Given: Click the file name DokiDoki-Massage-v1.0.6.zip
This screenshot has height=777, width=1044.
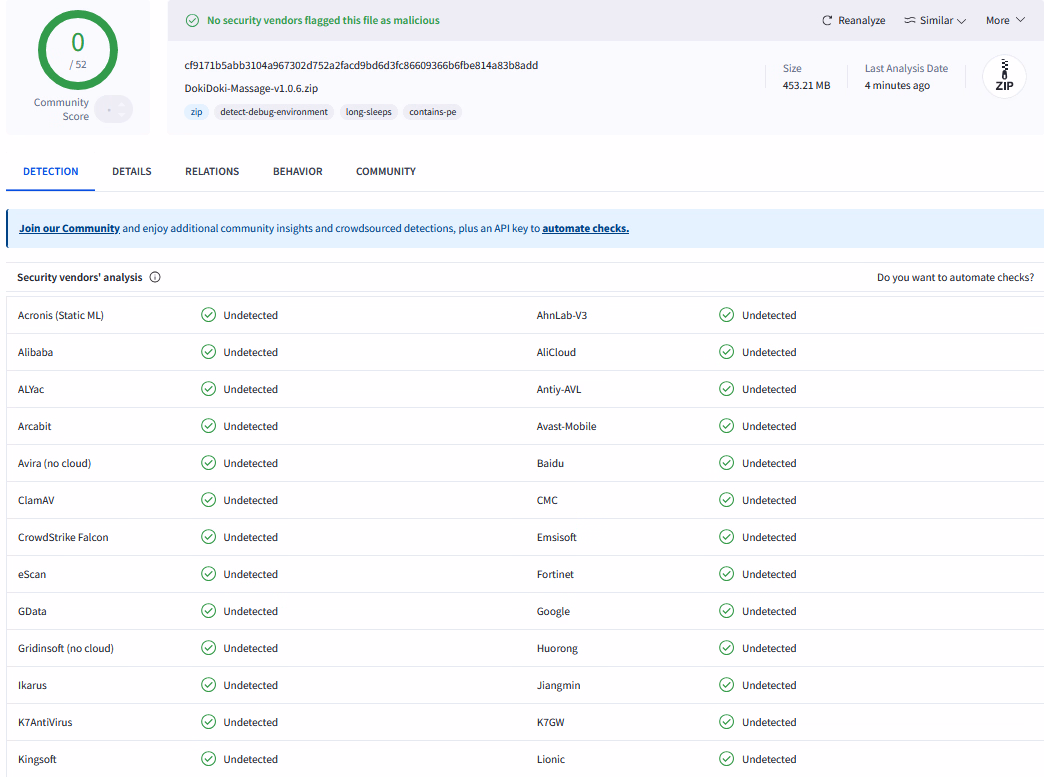Looking at the screenshot, I should (251, 89).
